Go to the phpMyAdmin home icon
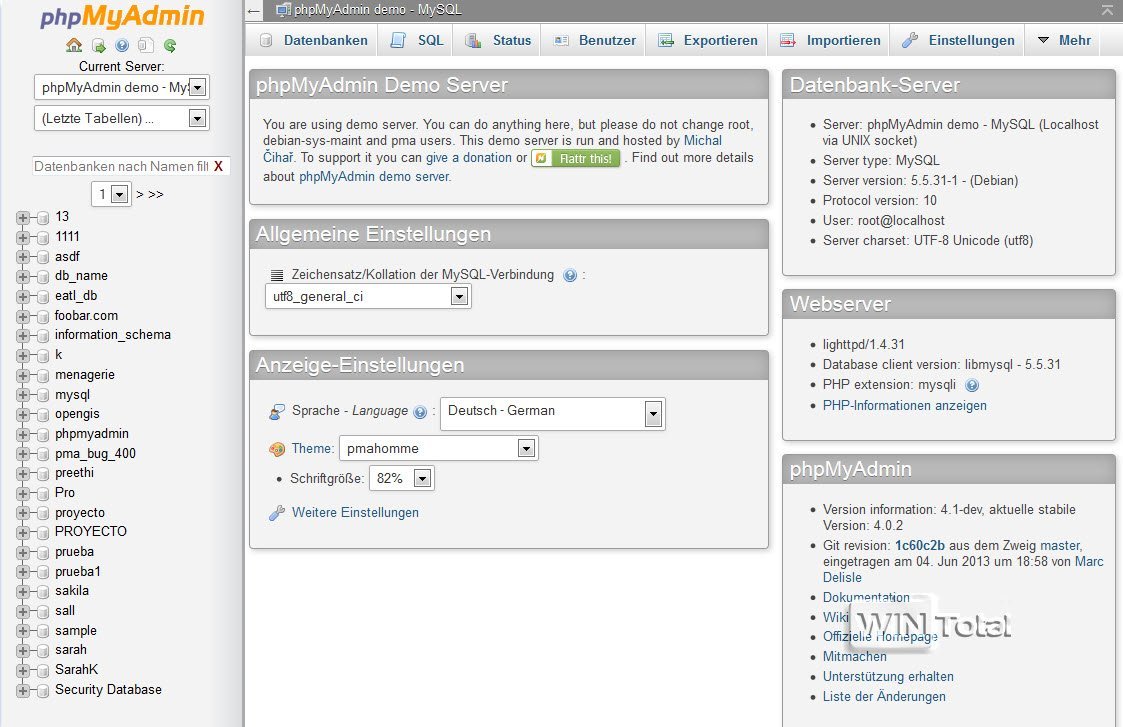 click(x=74, y=45)
